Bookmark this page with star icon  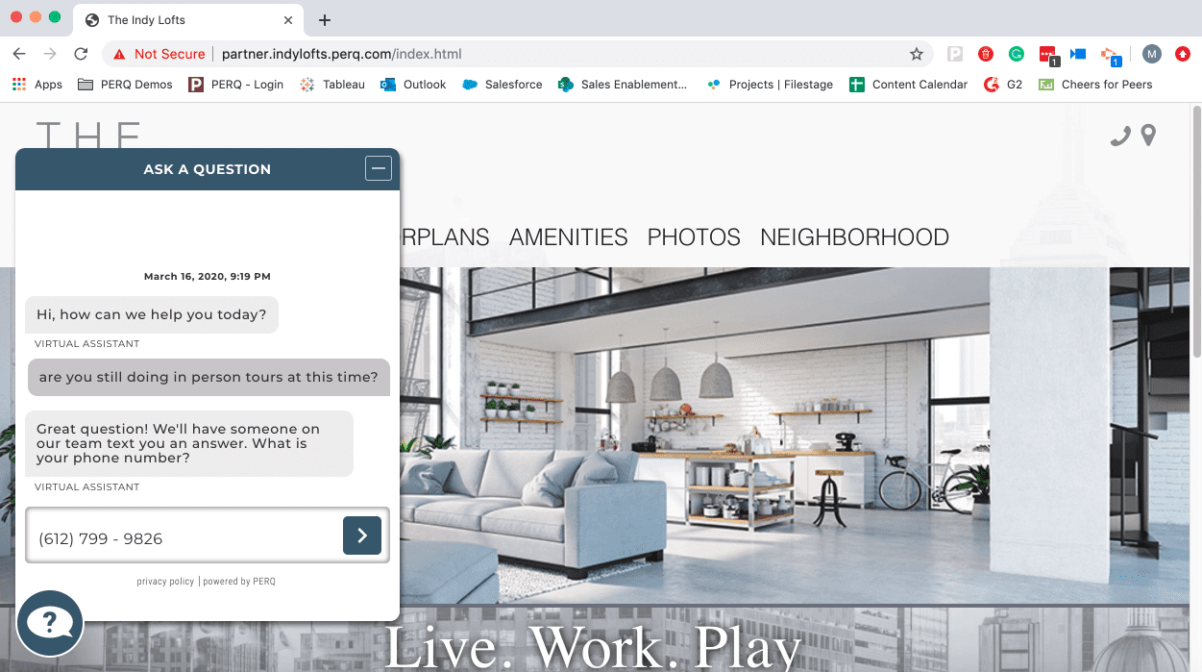coord(916,54)
